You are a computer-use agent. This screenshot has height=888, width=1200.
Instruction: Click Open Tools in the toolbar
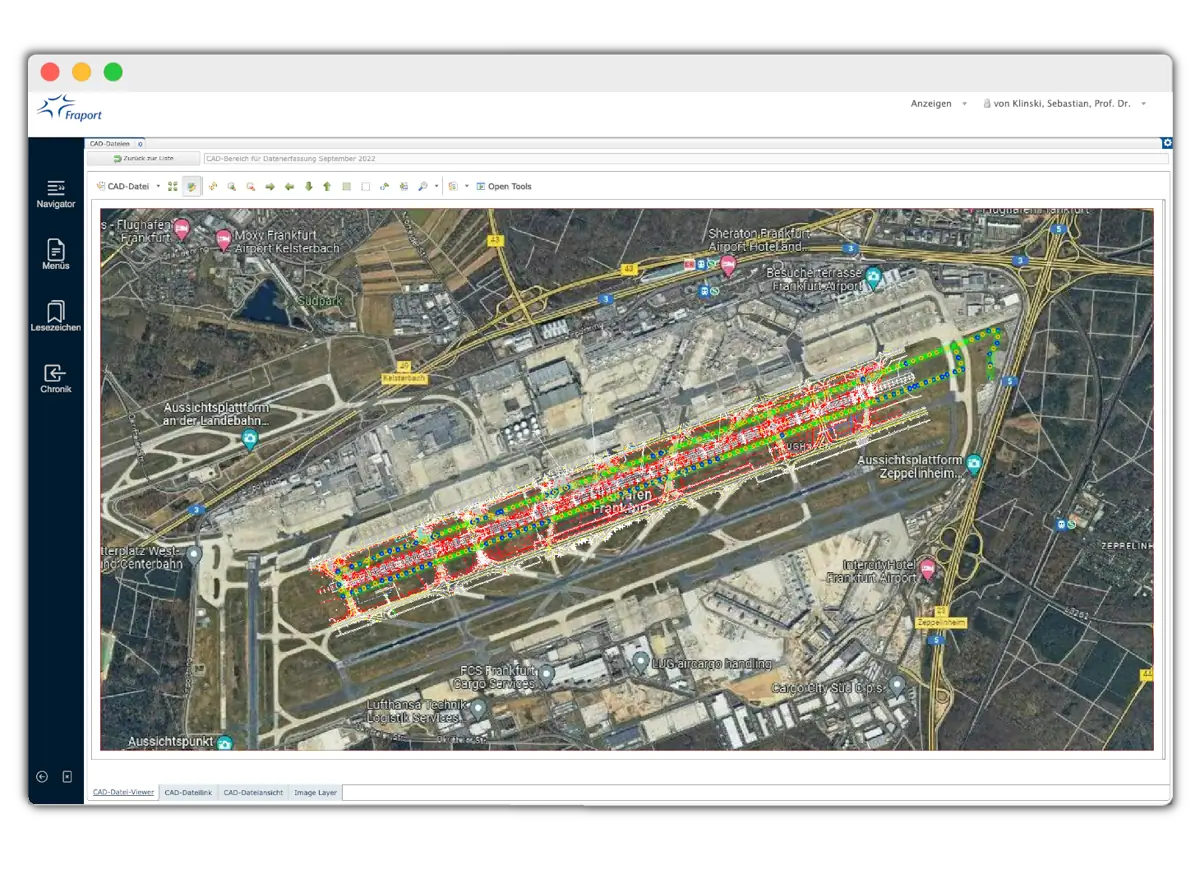pyautogui.click(x=508, y=186)
